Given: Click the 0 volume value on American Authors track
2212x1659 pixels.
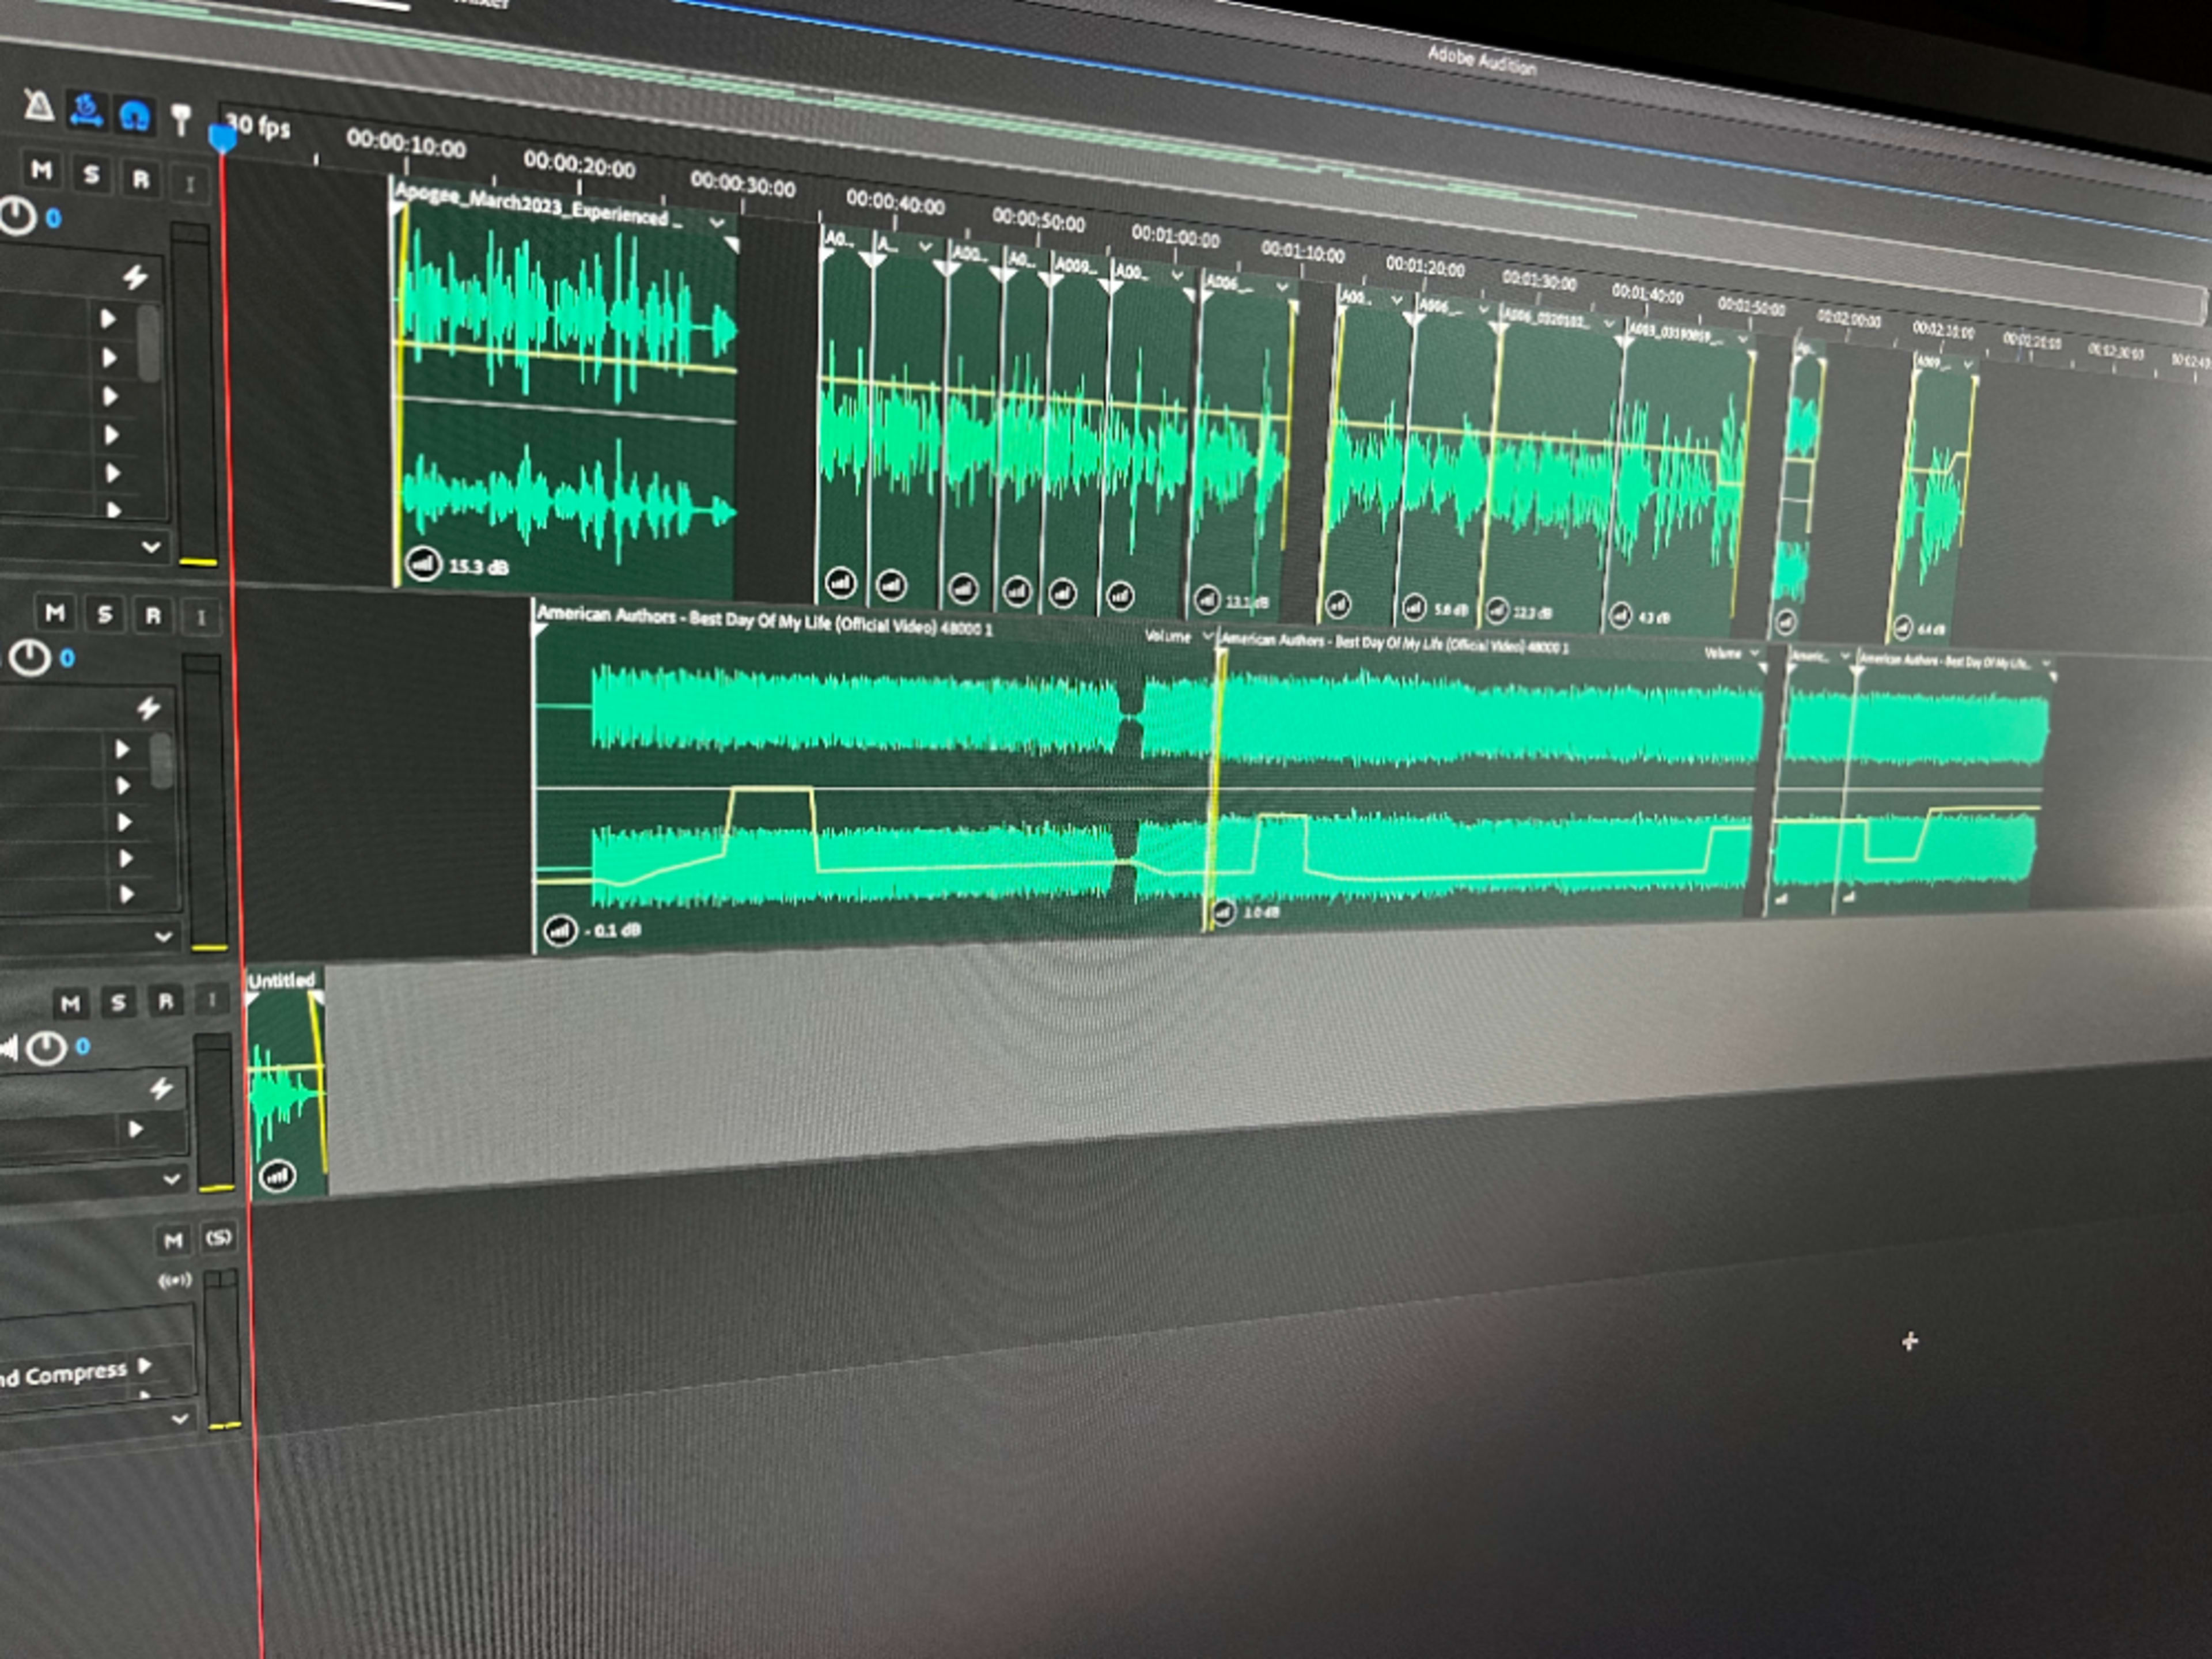Looking at the screenshot, I should [66, 658].
